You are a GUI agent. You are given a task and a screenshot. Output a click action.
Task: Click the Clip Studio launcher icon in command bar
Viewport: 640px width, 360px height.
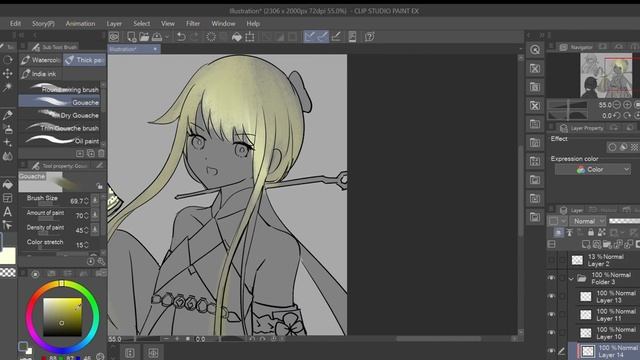click(x=114, y=37)
